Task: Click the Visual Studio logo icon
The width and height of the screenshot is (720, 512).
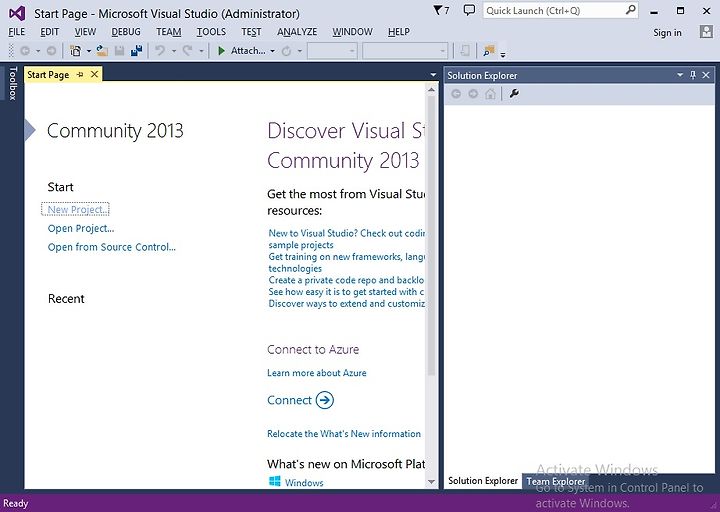Action: click(17, 13)
